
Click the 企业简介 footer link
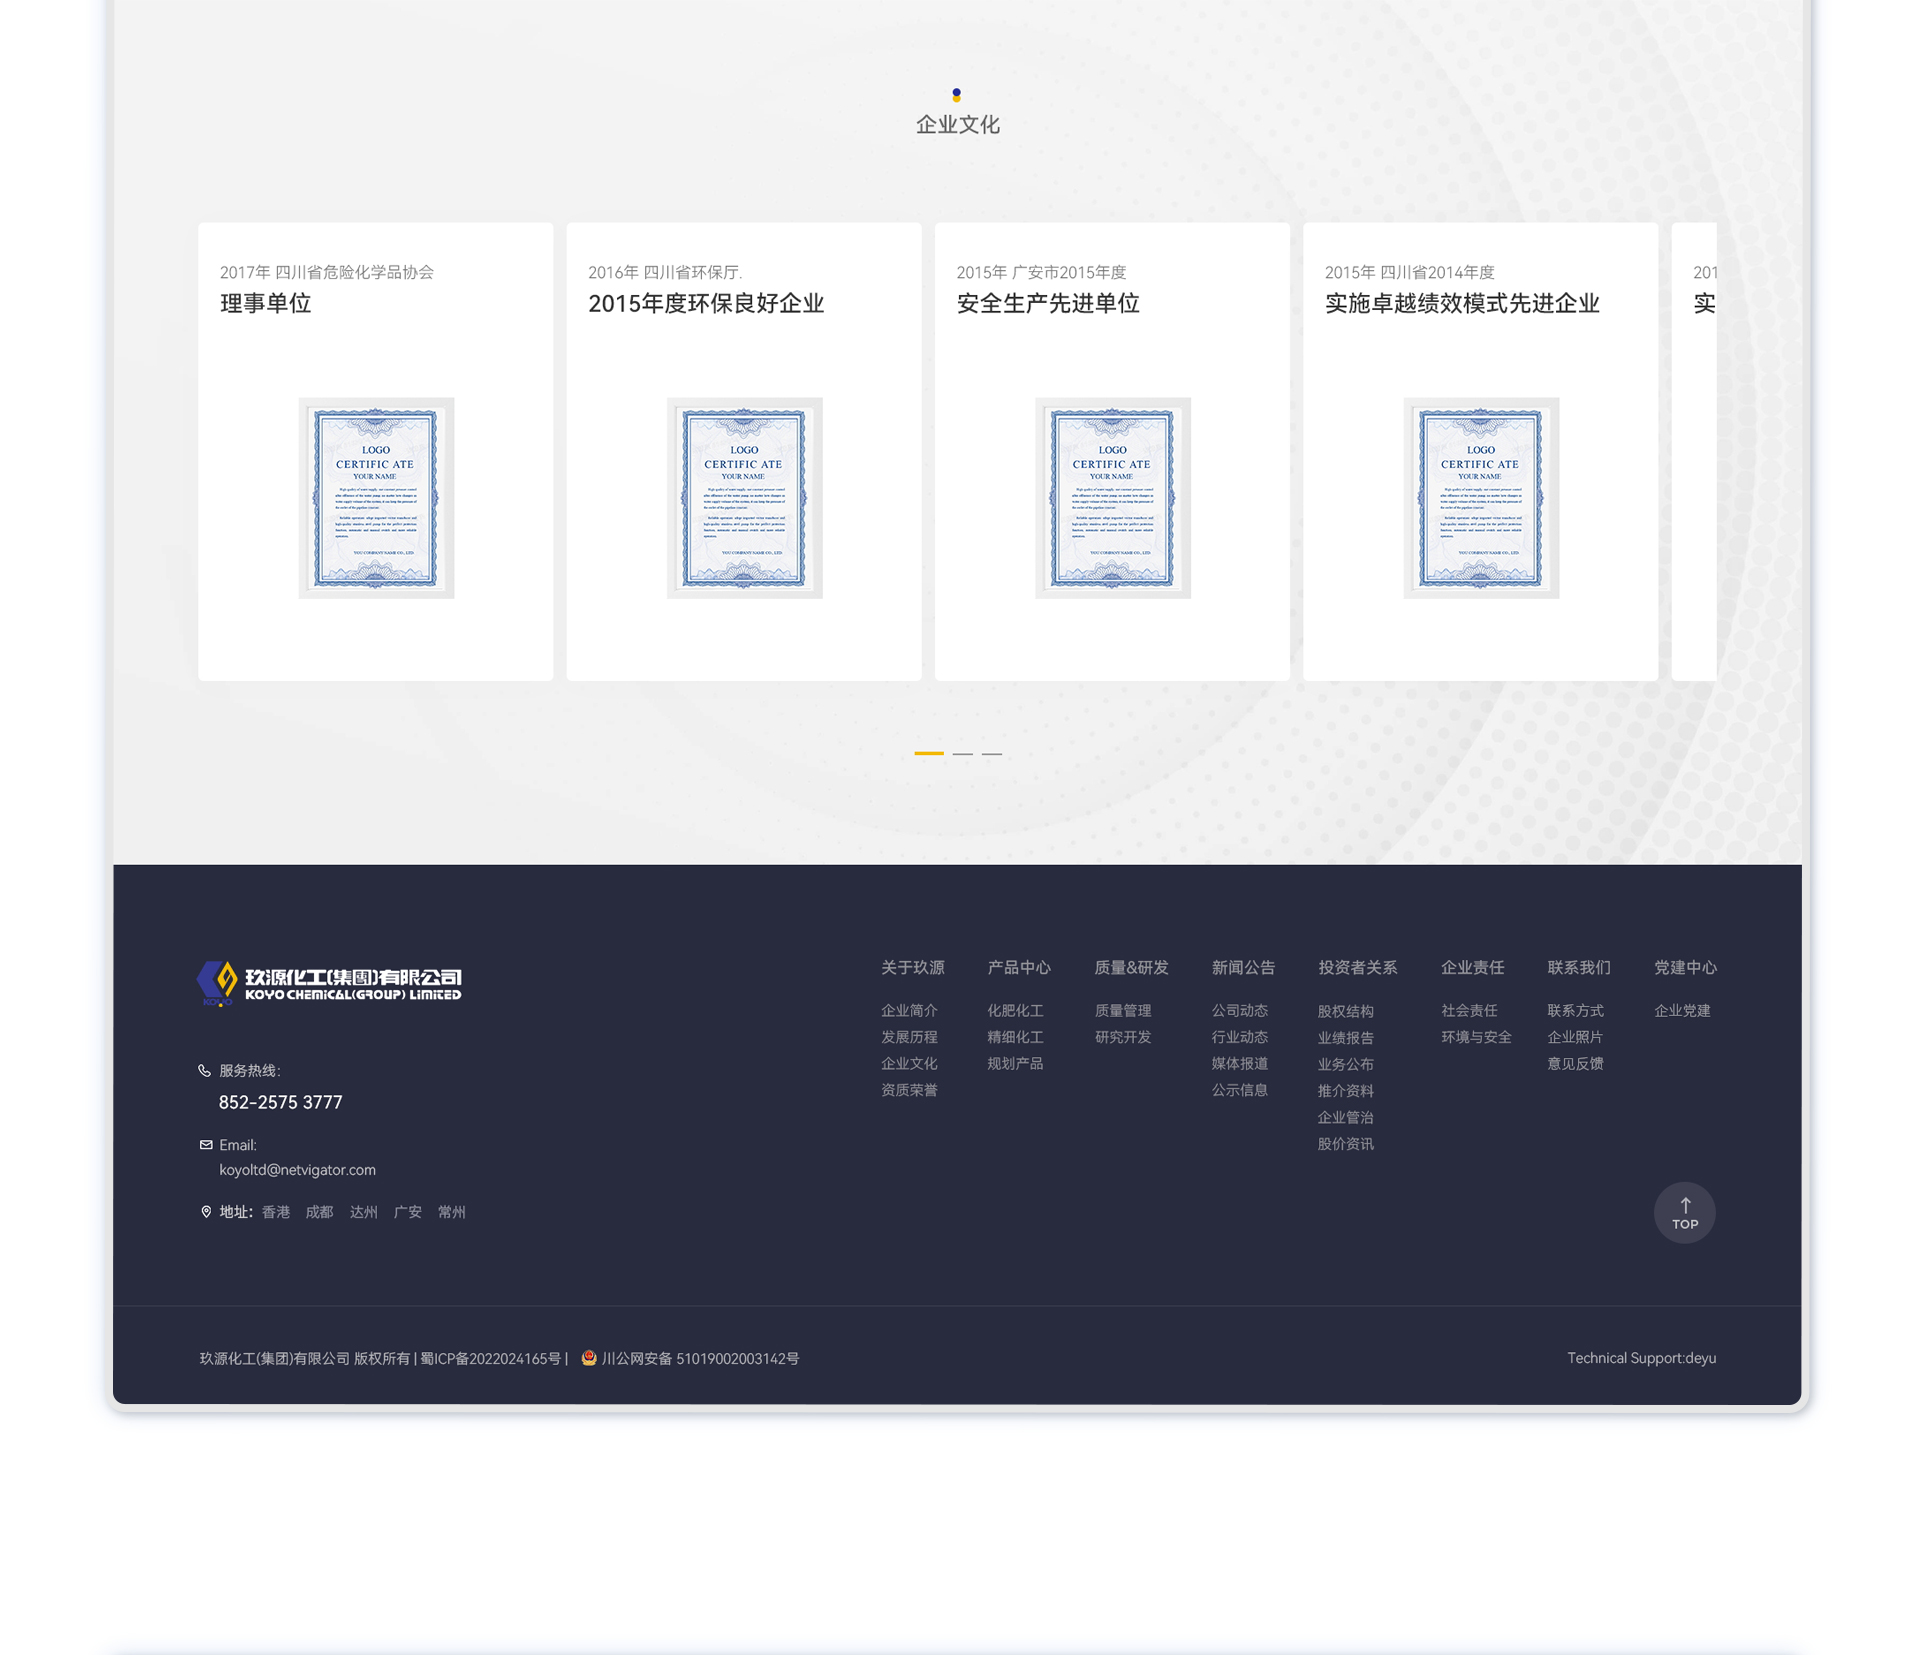pos(908,1010)
